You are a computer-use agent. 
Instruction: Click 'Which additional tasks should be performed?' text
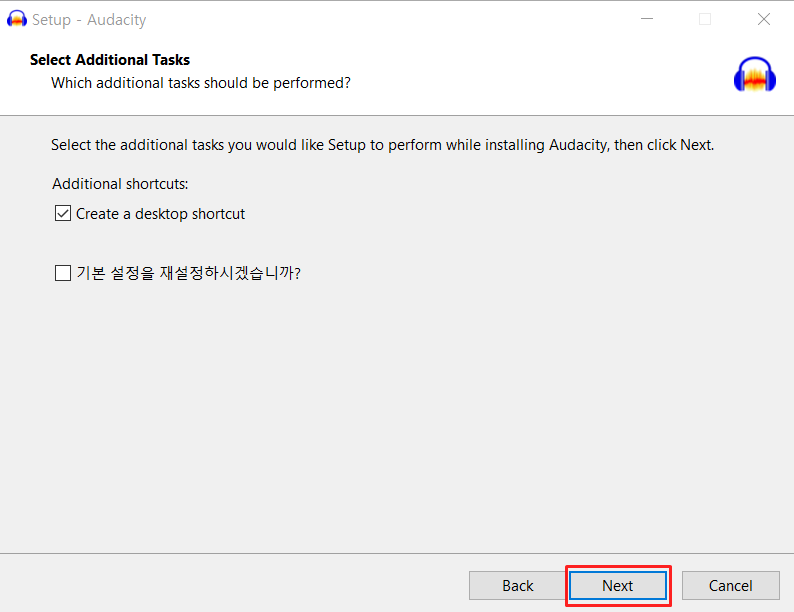pyautogui.click(x=201, y=83)
